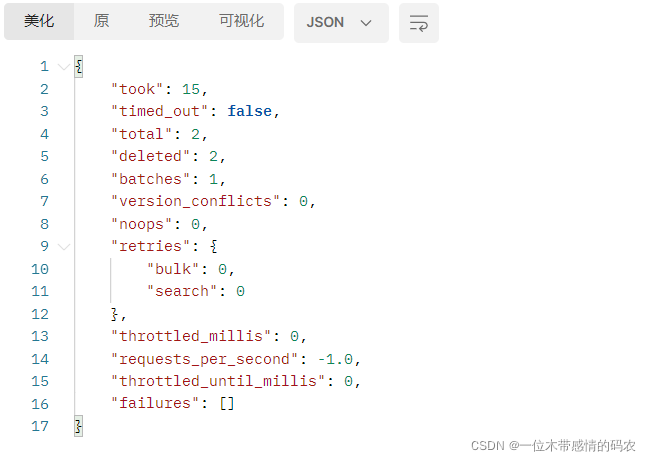Click line number 17 in the gutter

point(40,426)
